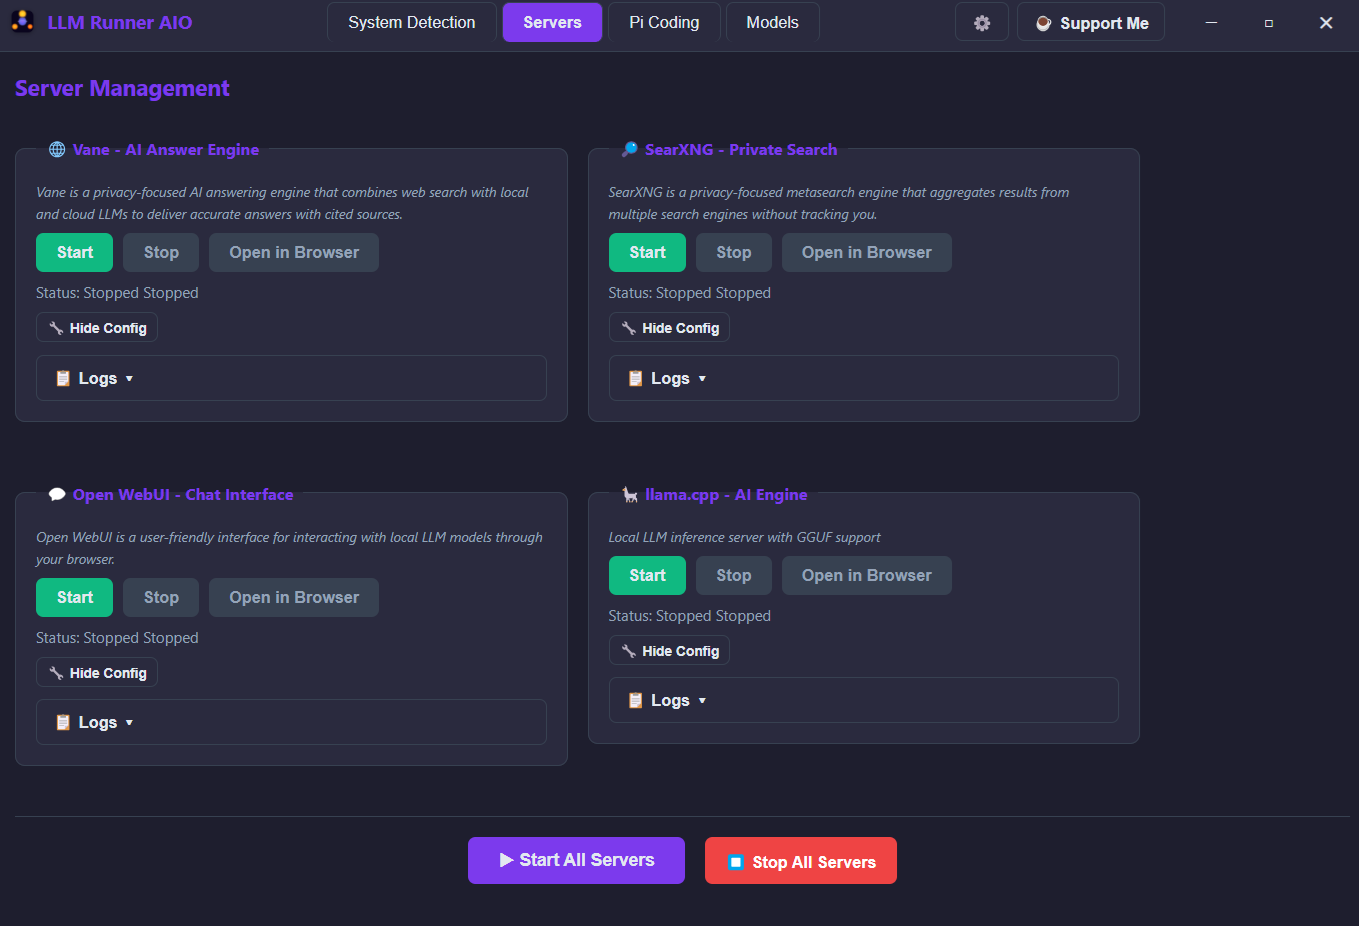Open the Pi Coding tab
This screenshot has width=1359, height=926.
tap(664, 22)
